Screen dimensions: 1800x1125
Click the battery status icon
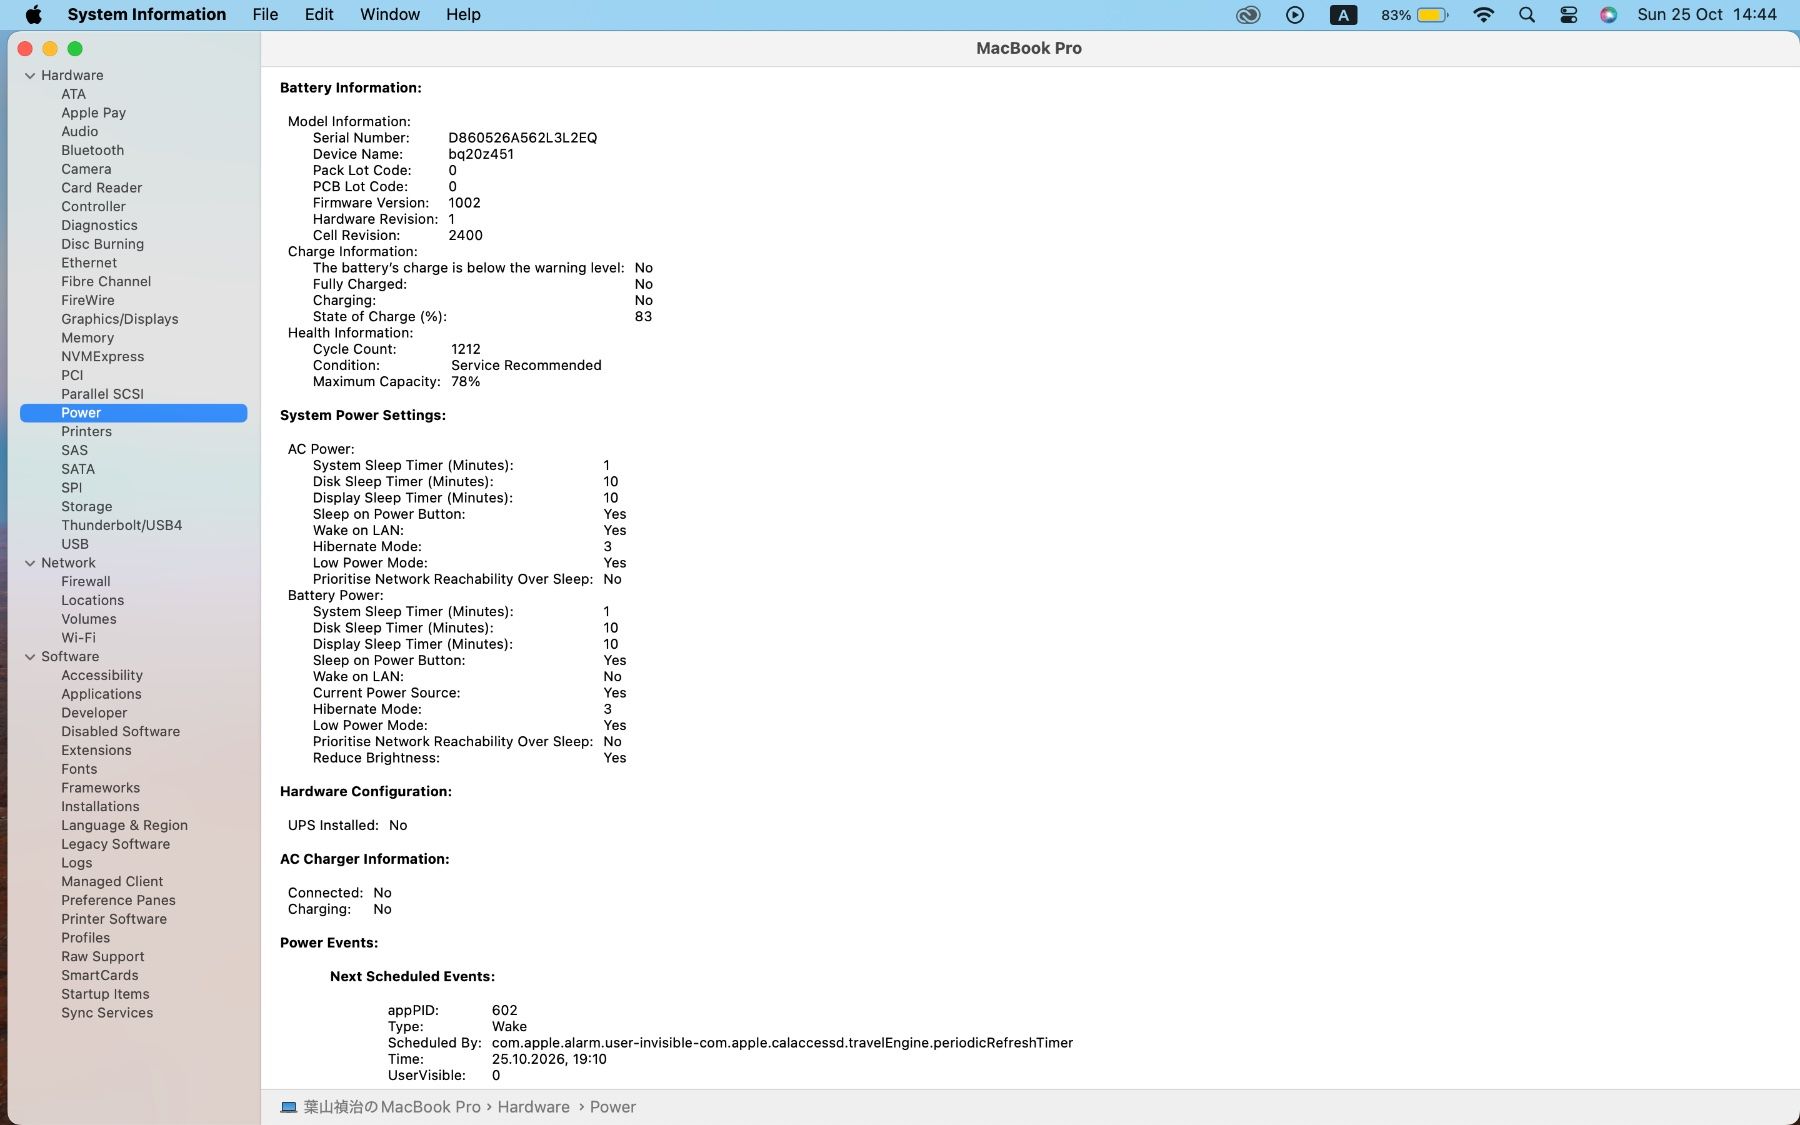[x=1432, y=15]
